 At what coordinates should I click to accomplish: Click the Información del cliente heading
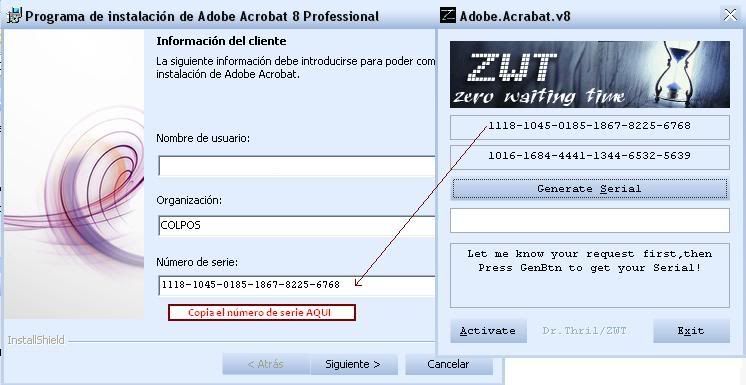tap(221, 41)
